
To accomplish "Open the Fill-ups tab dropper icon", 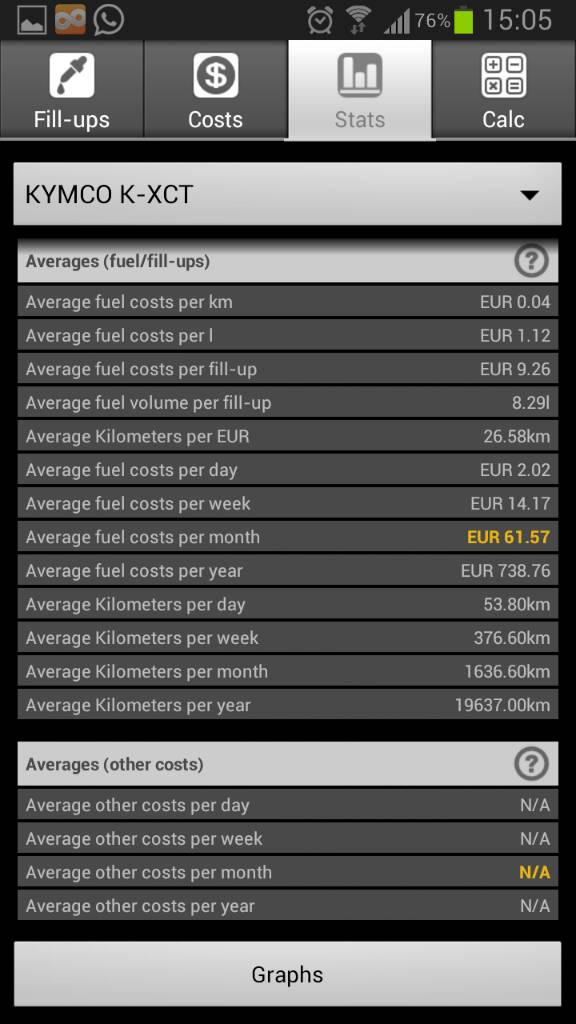I will pos(72,75).
